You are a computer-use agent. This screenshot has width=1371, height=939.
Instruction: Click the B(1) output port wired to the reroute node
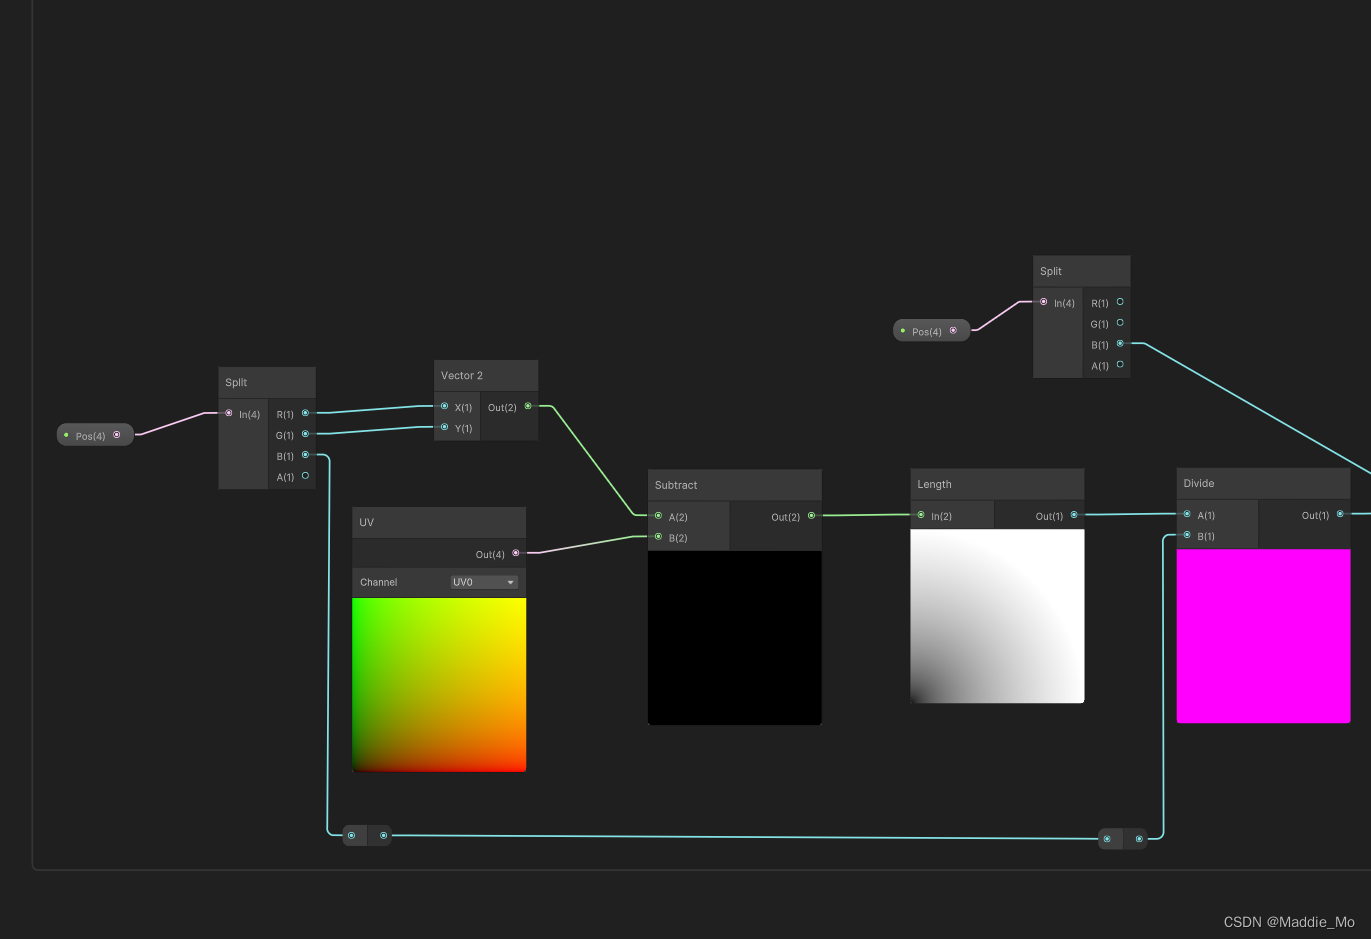point(305,455)
